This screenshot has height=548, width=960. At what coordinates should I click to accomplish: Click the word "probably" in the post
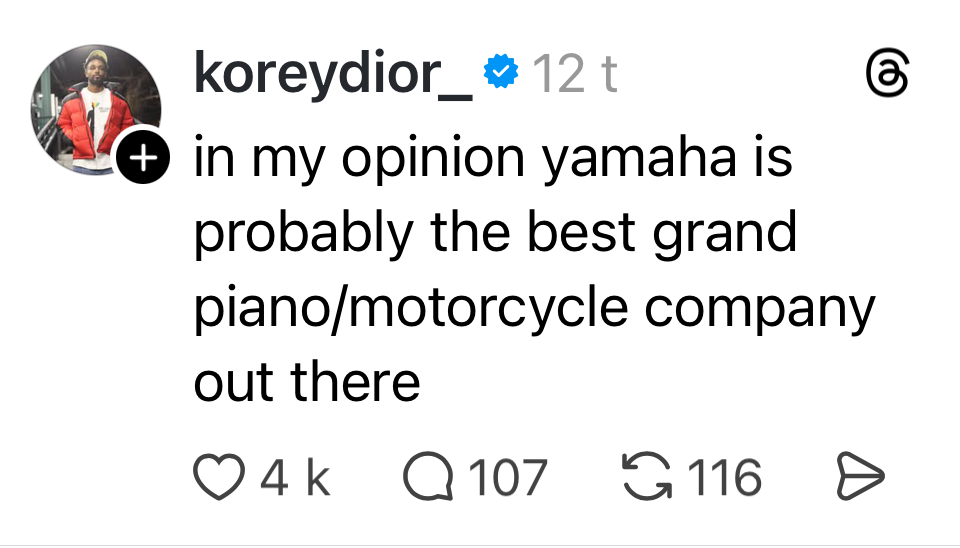tap(301, 234)
